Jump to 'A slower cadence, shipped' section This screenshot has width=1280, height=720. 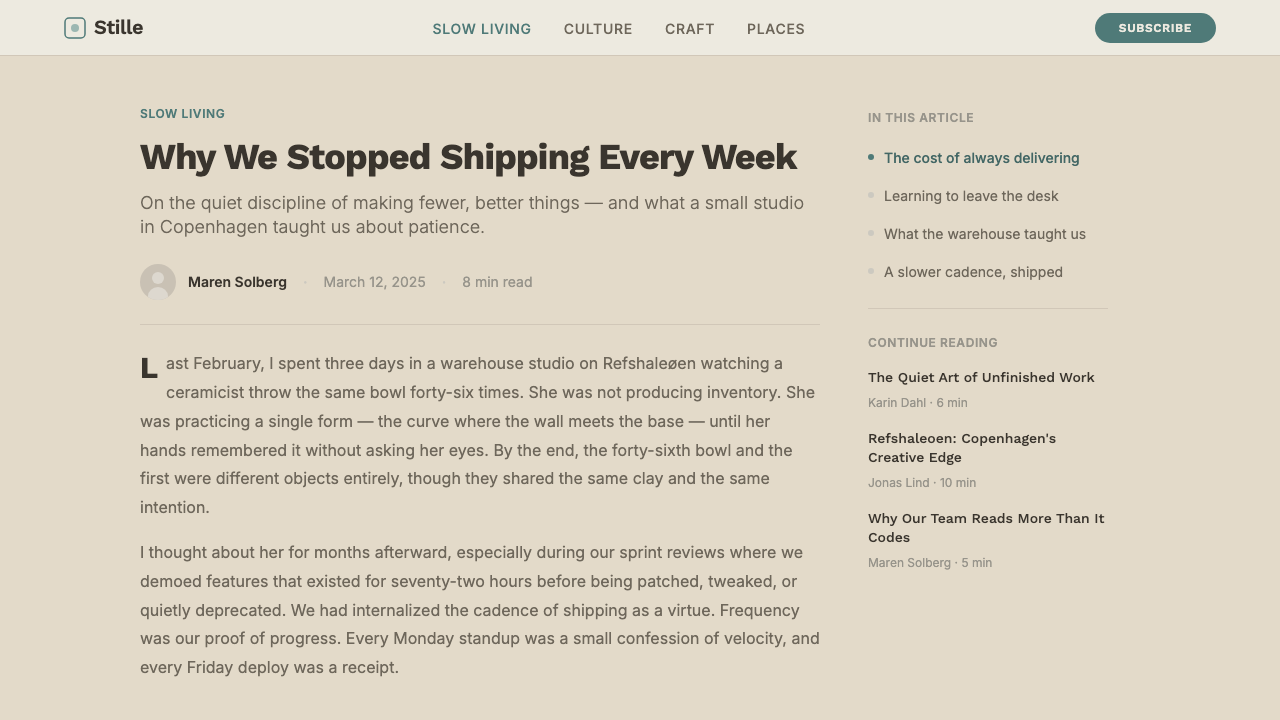973,272
